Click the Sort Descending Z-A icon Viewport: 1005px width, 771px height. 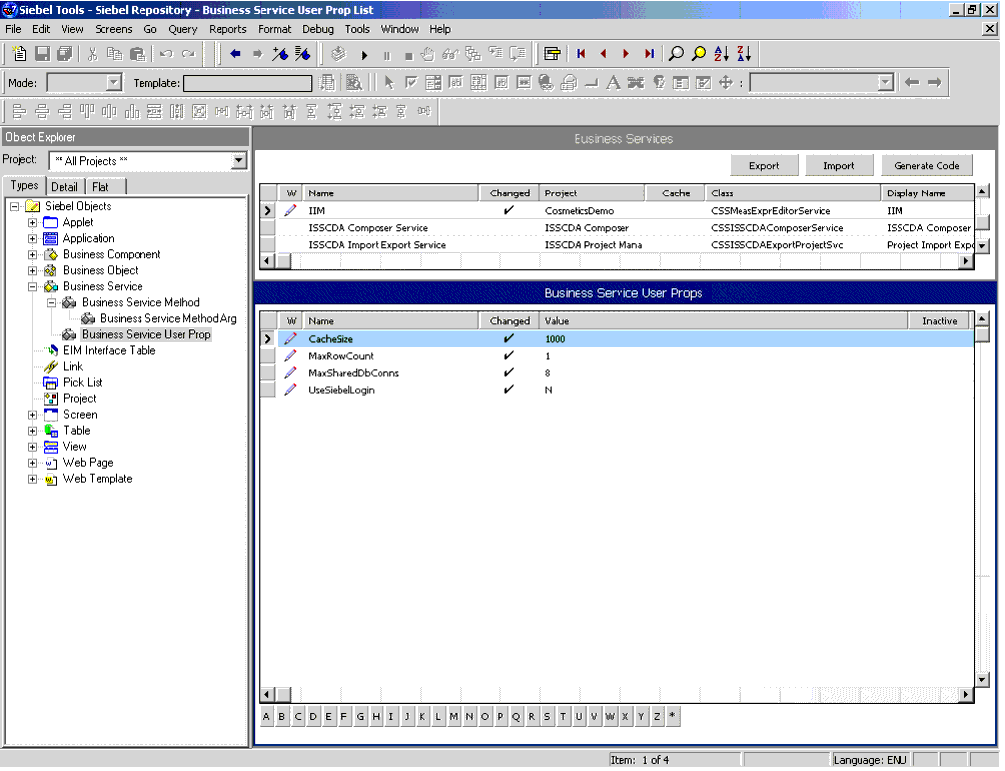point(744,54)
